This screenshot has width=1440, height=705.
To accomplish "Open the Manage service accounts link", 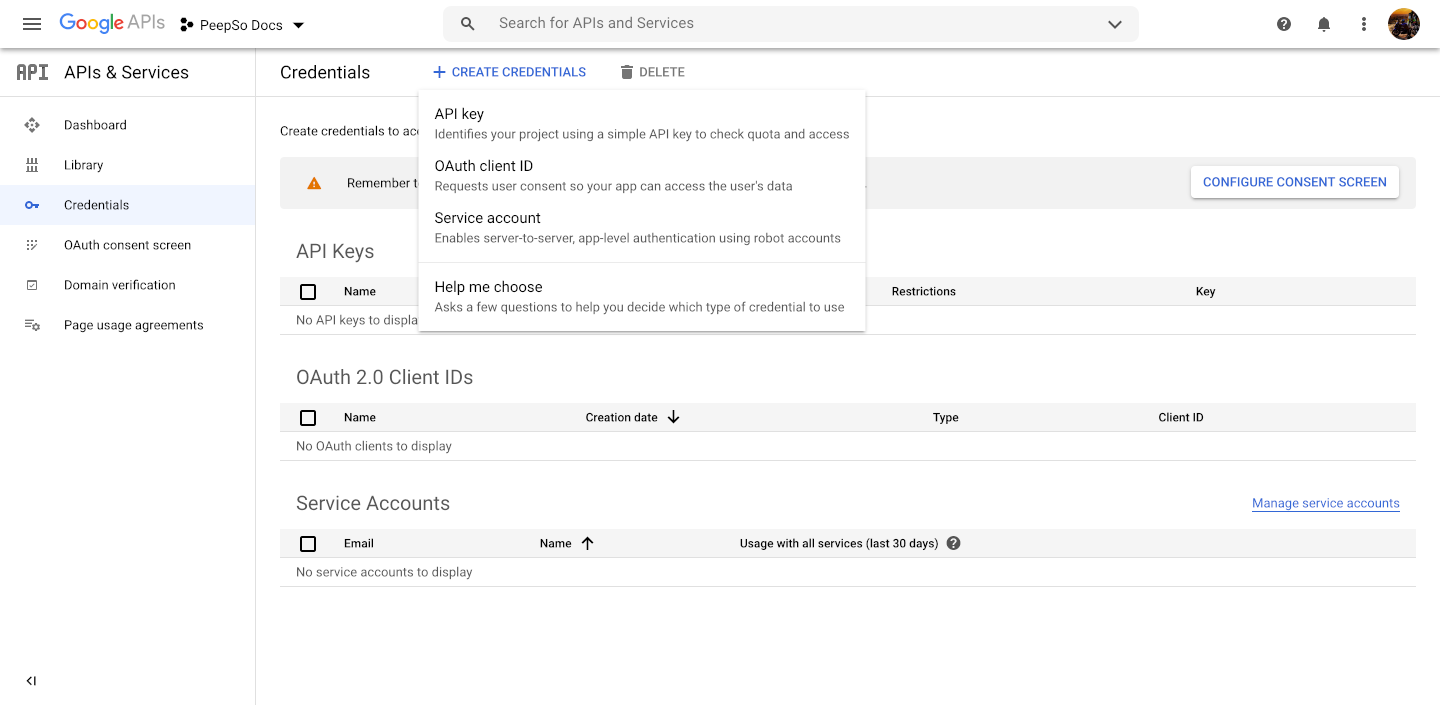I will coord(1326,503).
